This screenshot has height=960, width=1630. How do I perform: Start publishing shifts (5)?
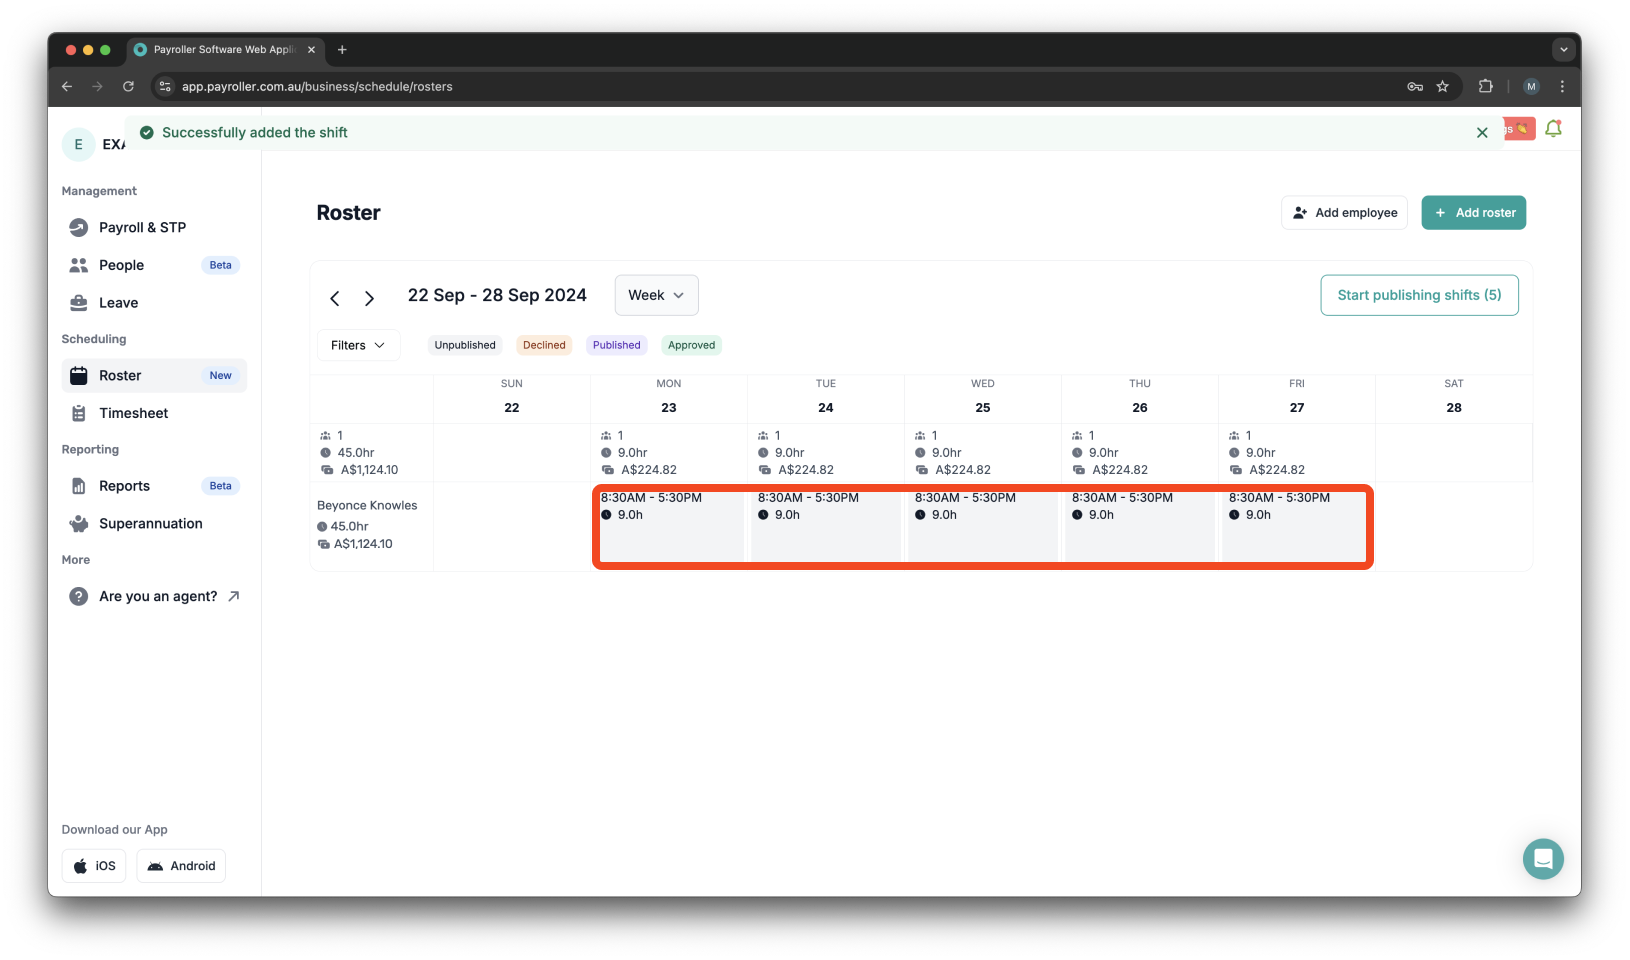pos(1419,295)
